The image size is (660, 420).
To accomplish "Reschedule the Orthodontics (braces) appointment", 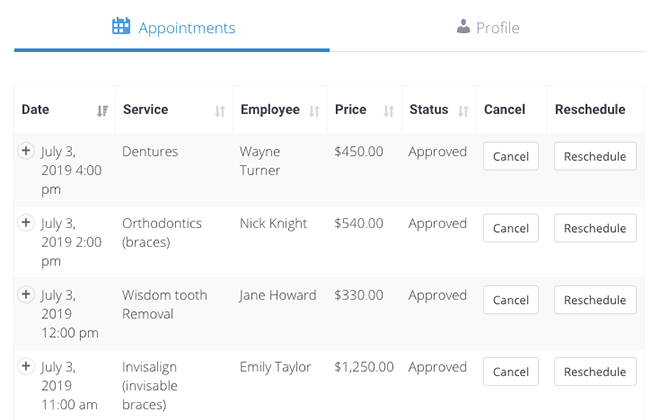I will click(x=595, y=228).
